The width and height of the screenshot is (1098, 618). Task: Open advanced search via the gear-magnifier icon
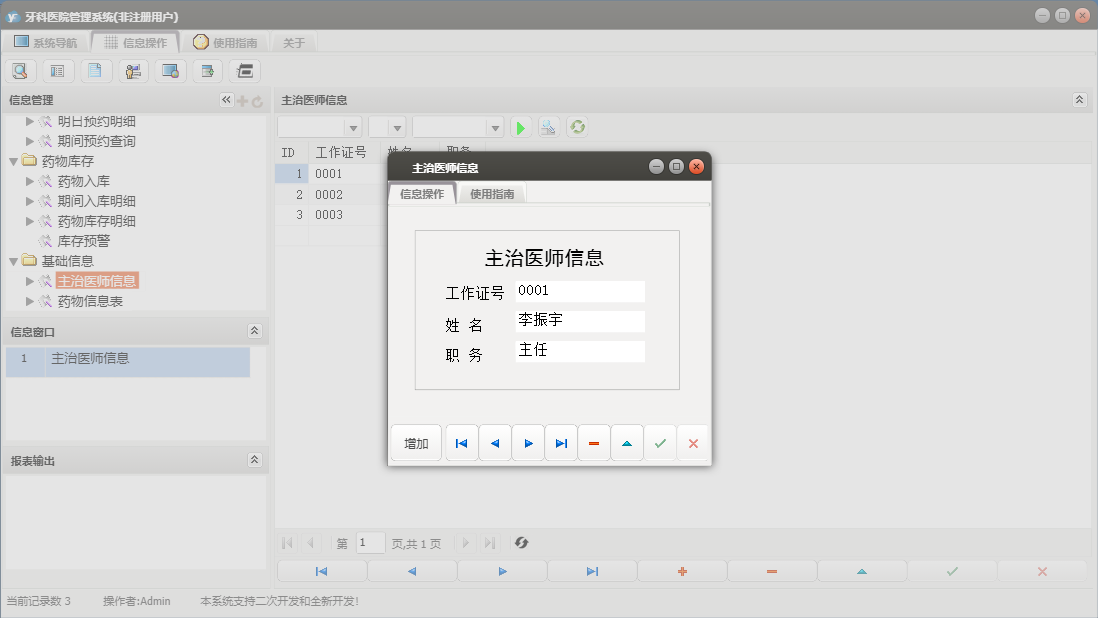(548, 128)
